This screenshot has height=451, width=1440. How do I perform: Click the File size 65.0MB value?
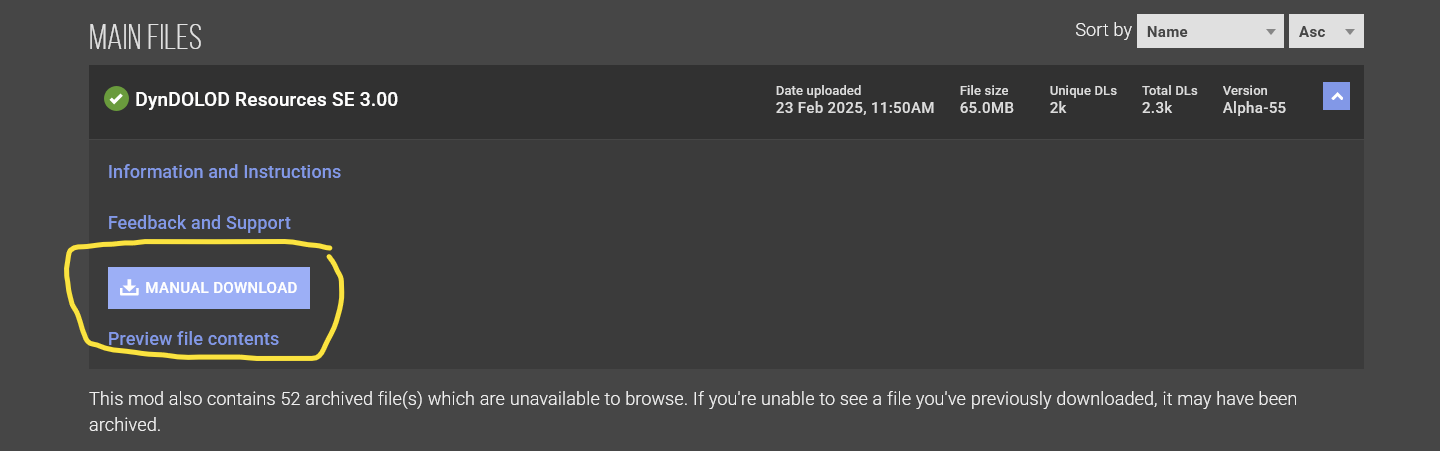(986, 108)
